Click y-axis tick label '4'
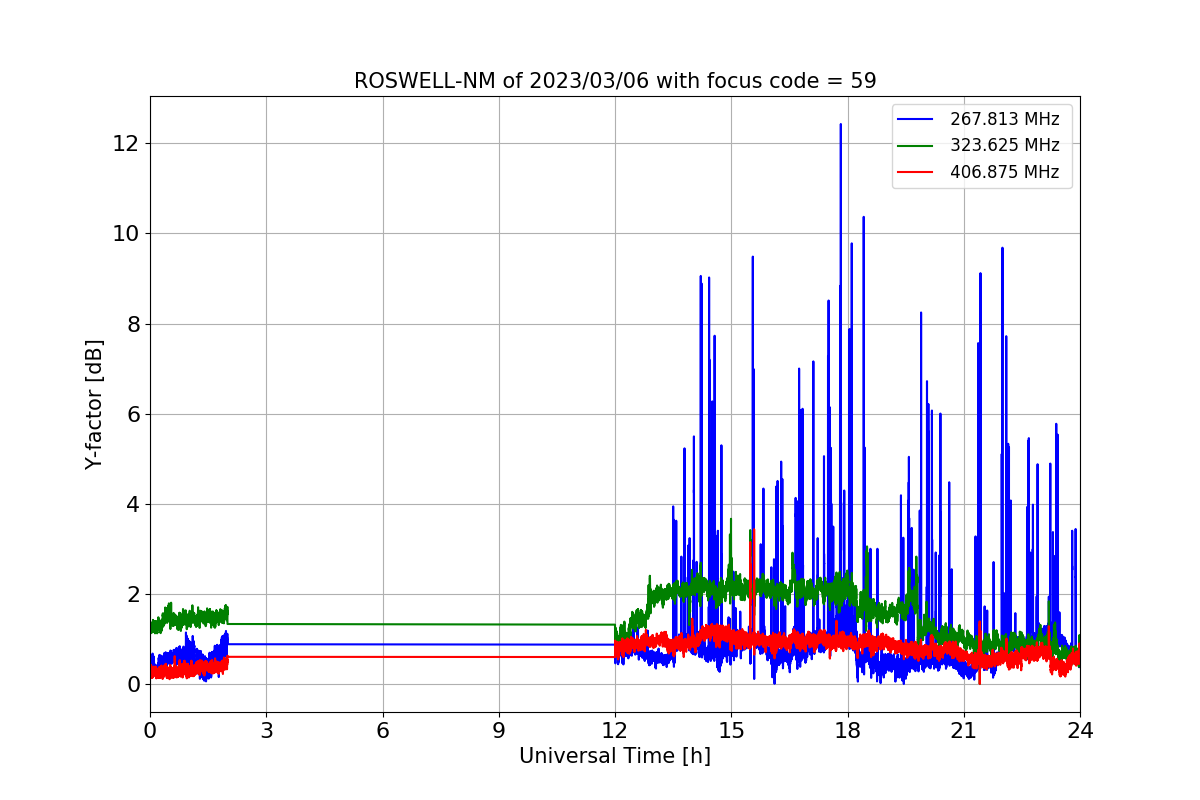Image resolution: width=1200 pixels, height=800 pixels. 133,504
